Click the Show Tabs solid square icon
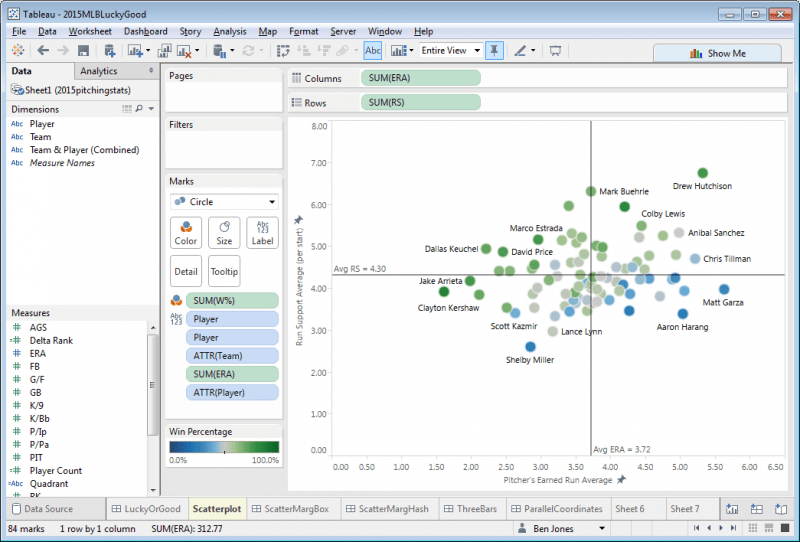This screenshot has height=542, width=800. point(785,528)
